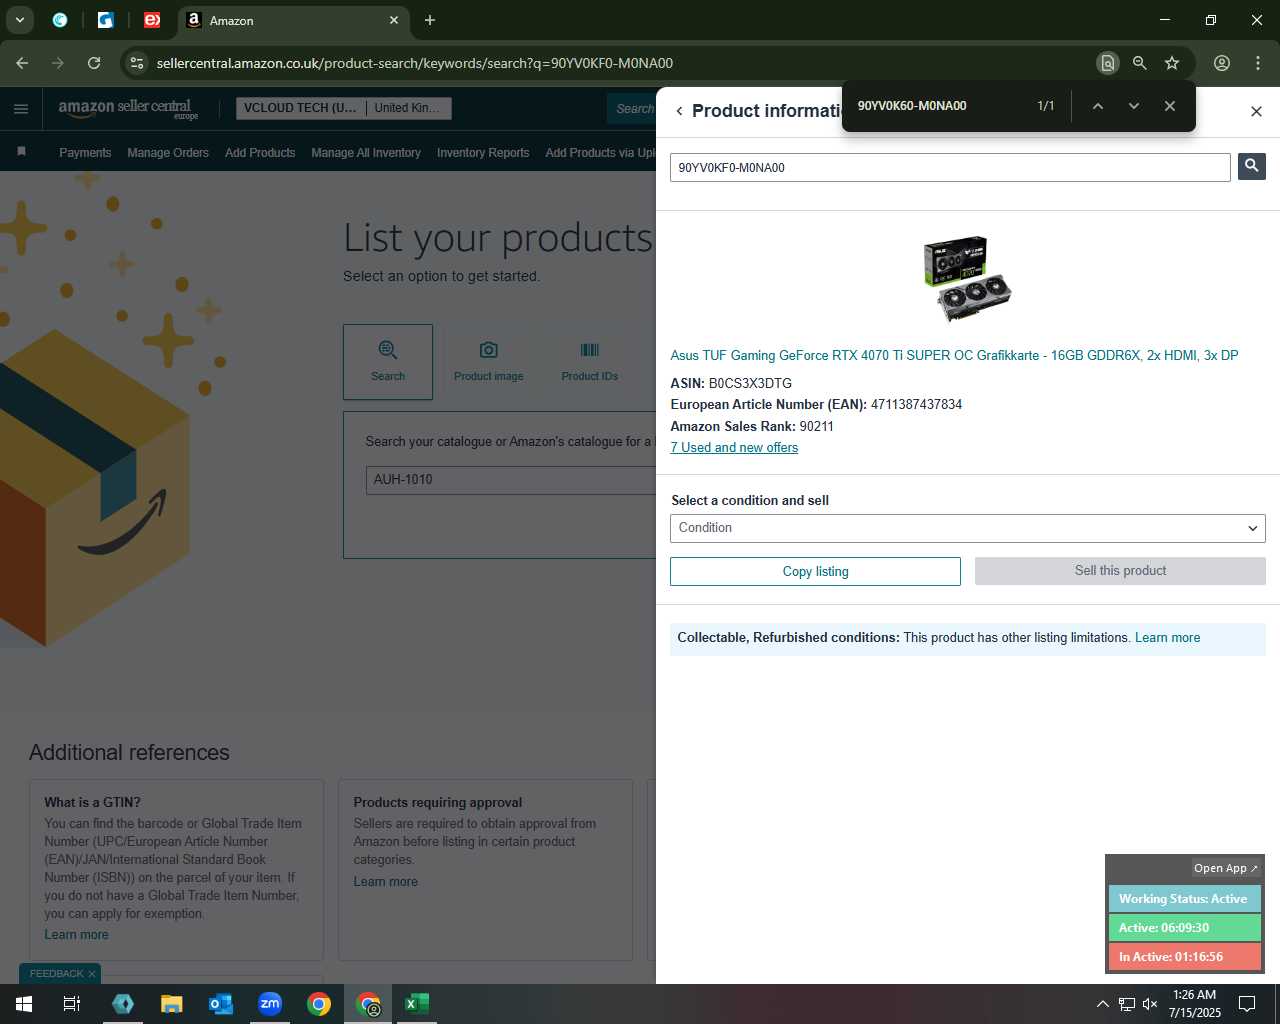Open the VCLOUD TECH marketplace switcher
Screen dimensions: 1280x1024
pos(343,108)
